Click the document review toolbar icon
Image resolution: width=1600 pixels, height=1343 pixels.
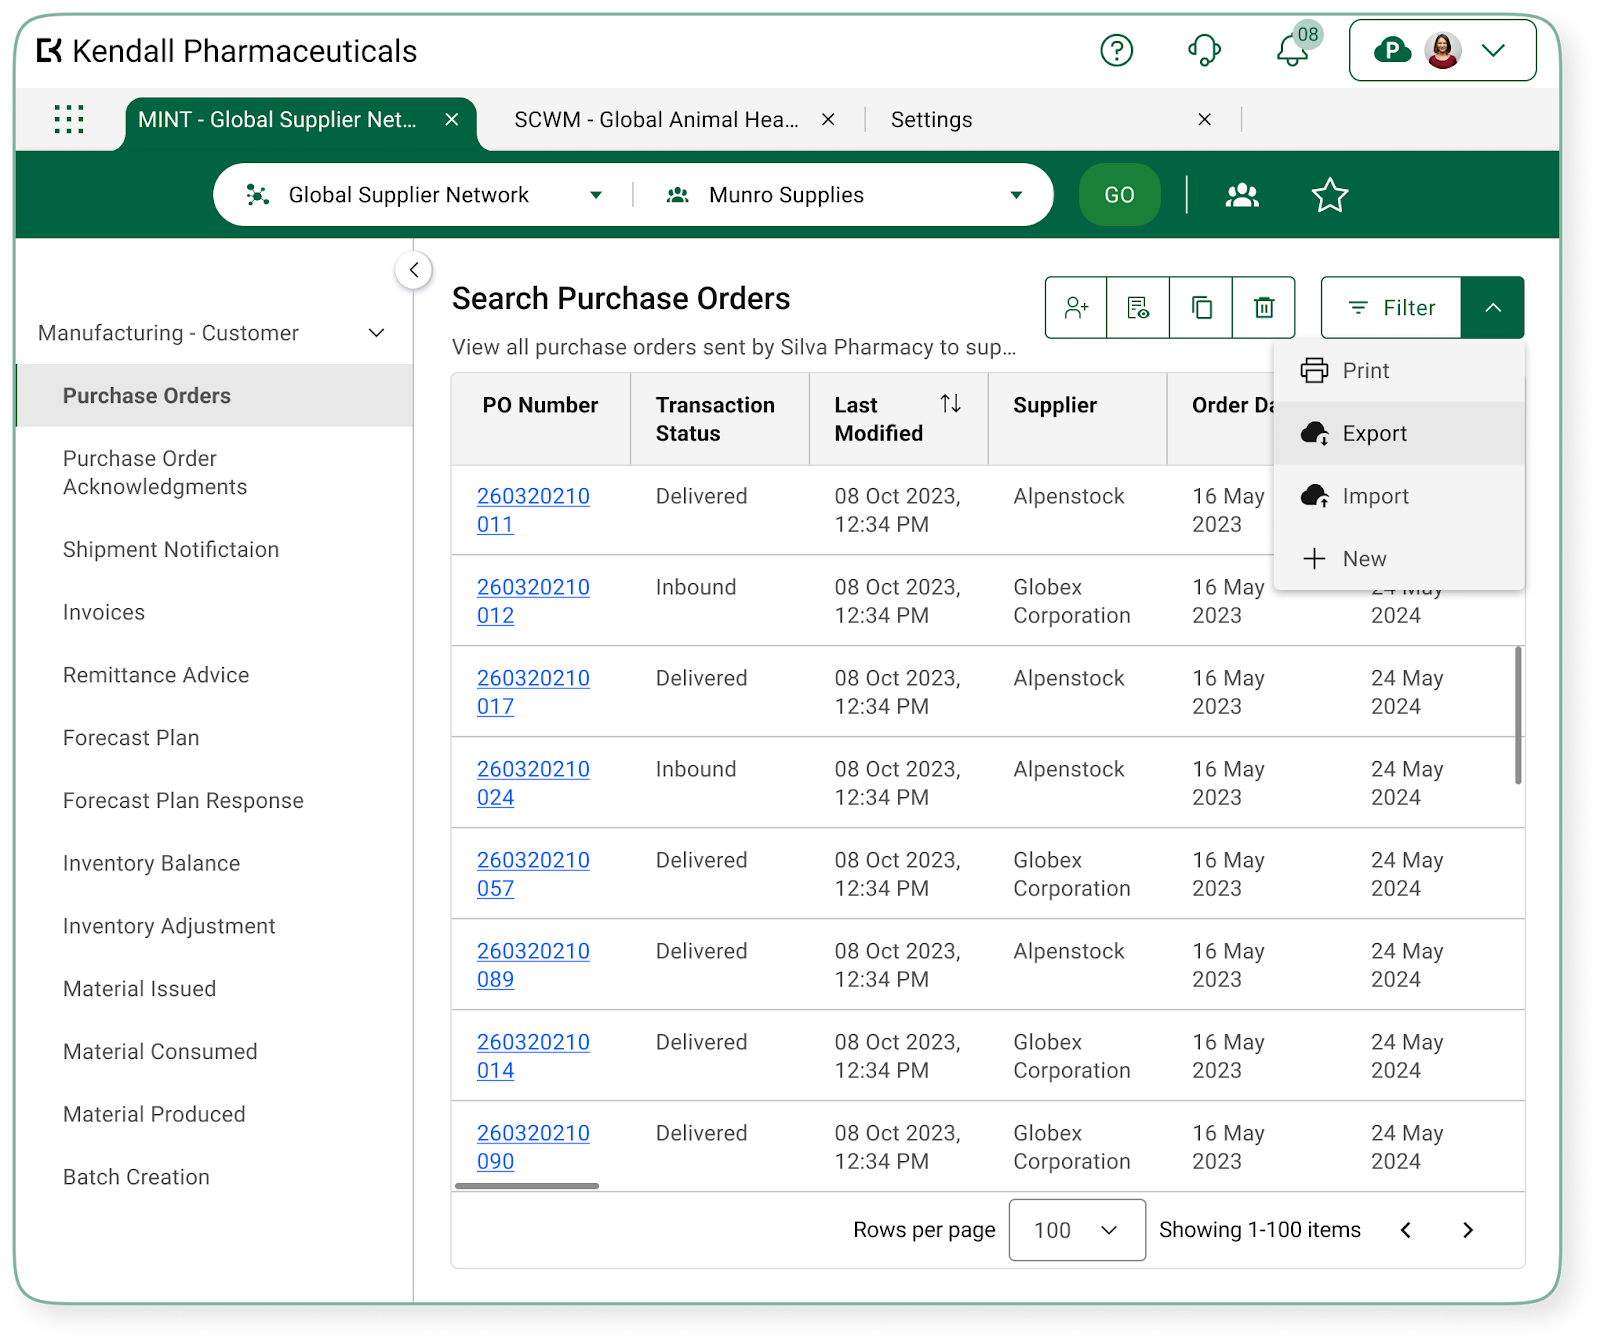pos(1138,308)
